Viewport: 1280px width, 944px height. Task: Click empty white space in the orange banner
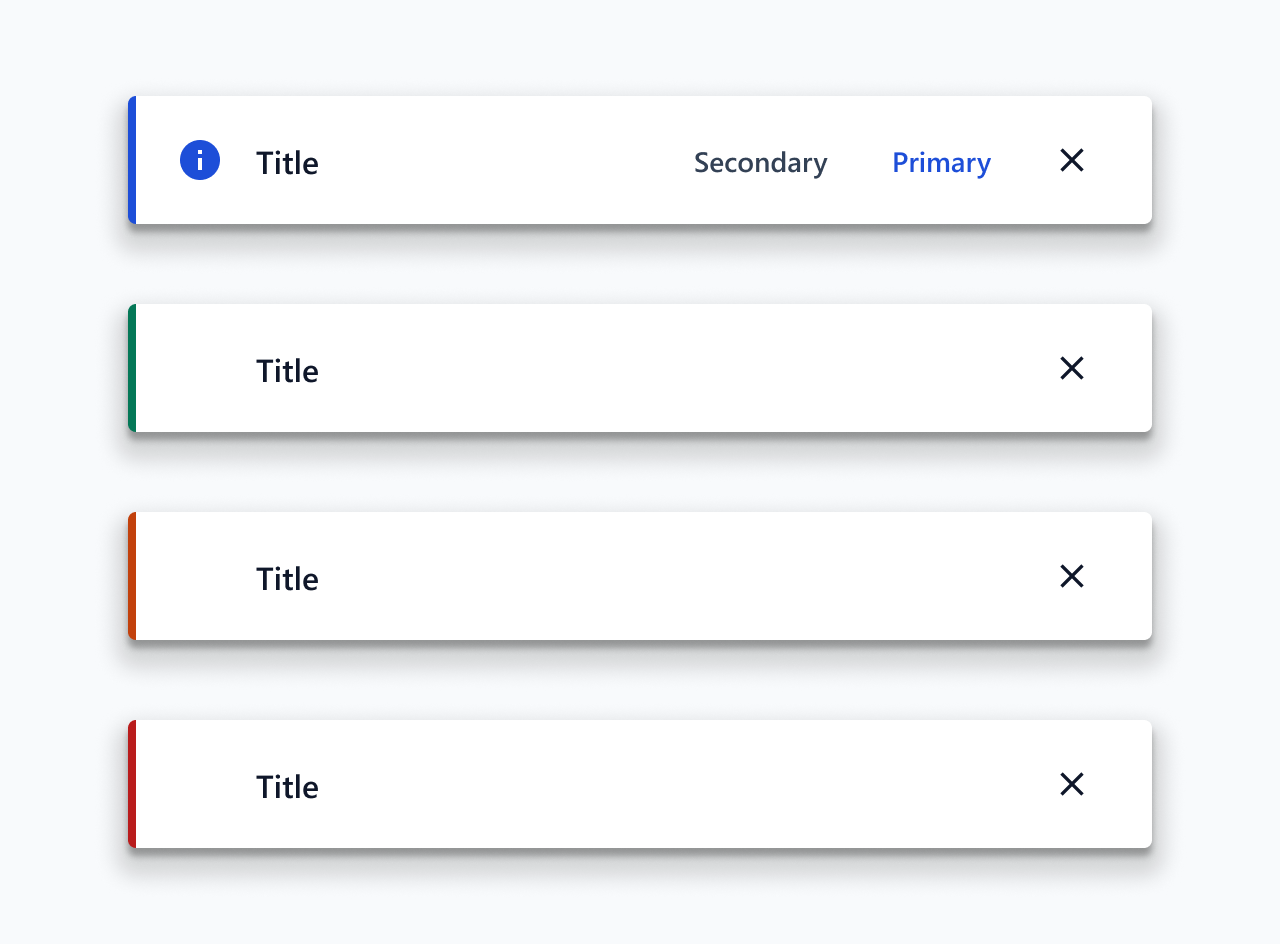coord(680,576)
